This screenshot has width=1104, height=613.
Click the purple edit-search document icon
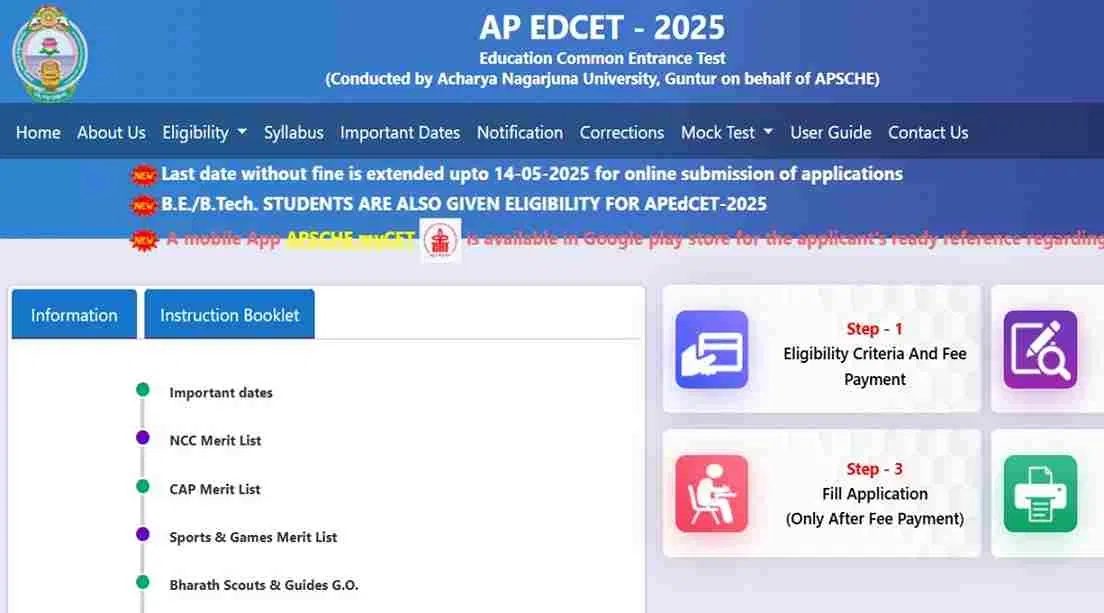pos(1040,348)
